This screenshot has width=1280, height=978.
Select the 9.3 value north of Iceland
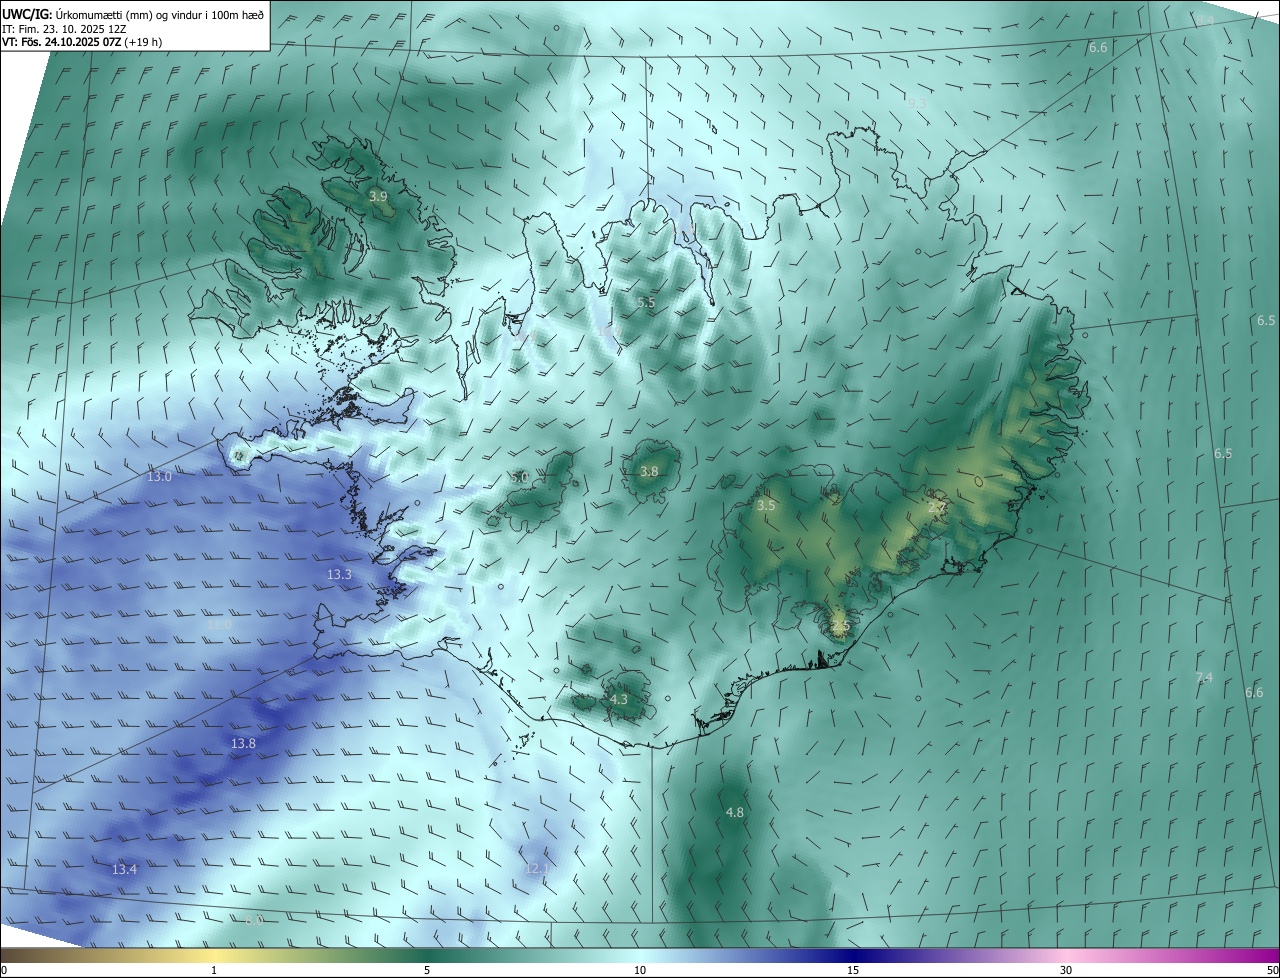(x=916, y=103)
